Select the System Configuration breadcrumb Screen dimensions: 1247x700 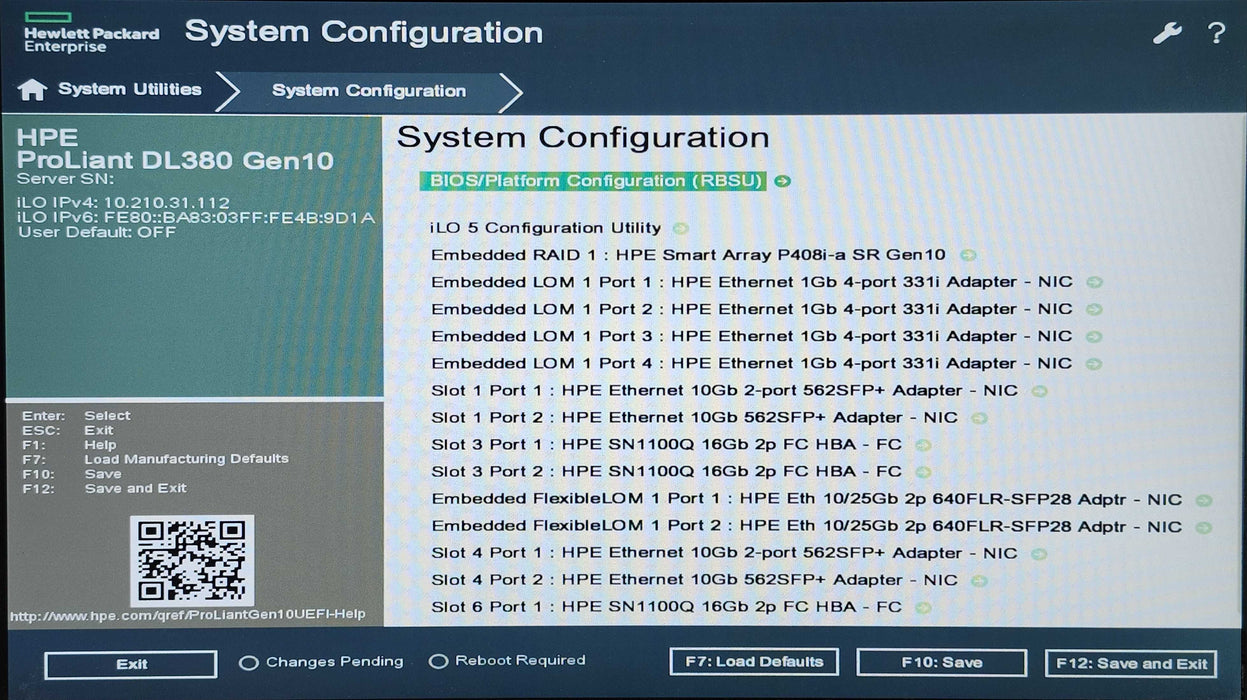coord(369,91)
